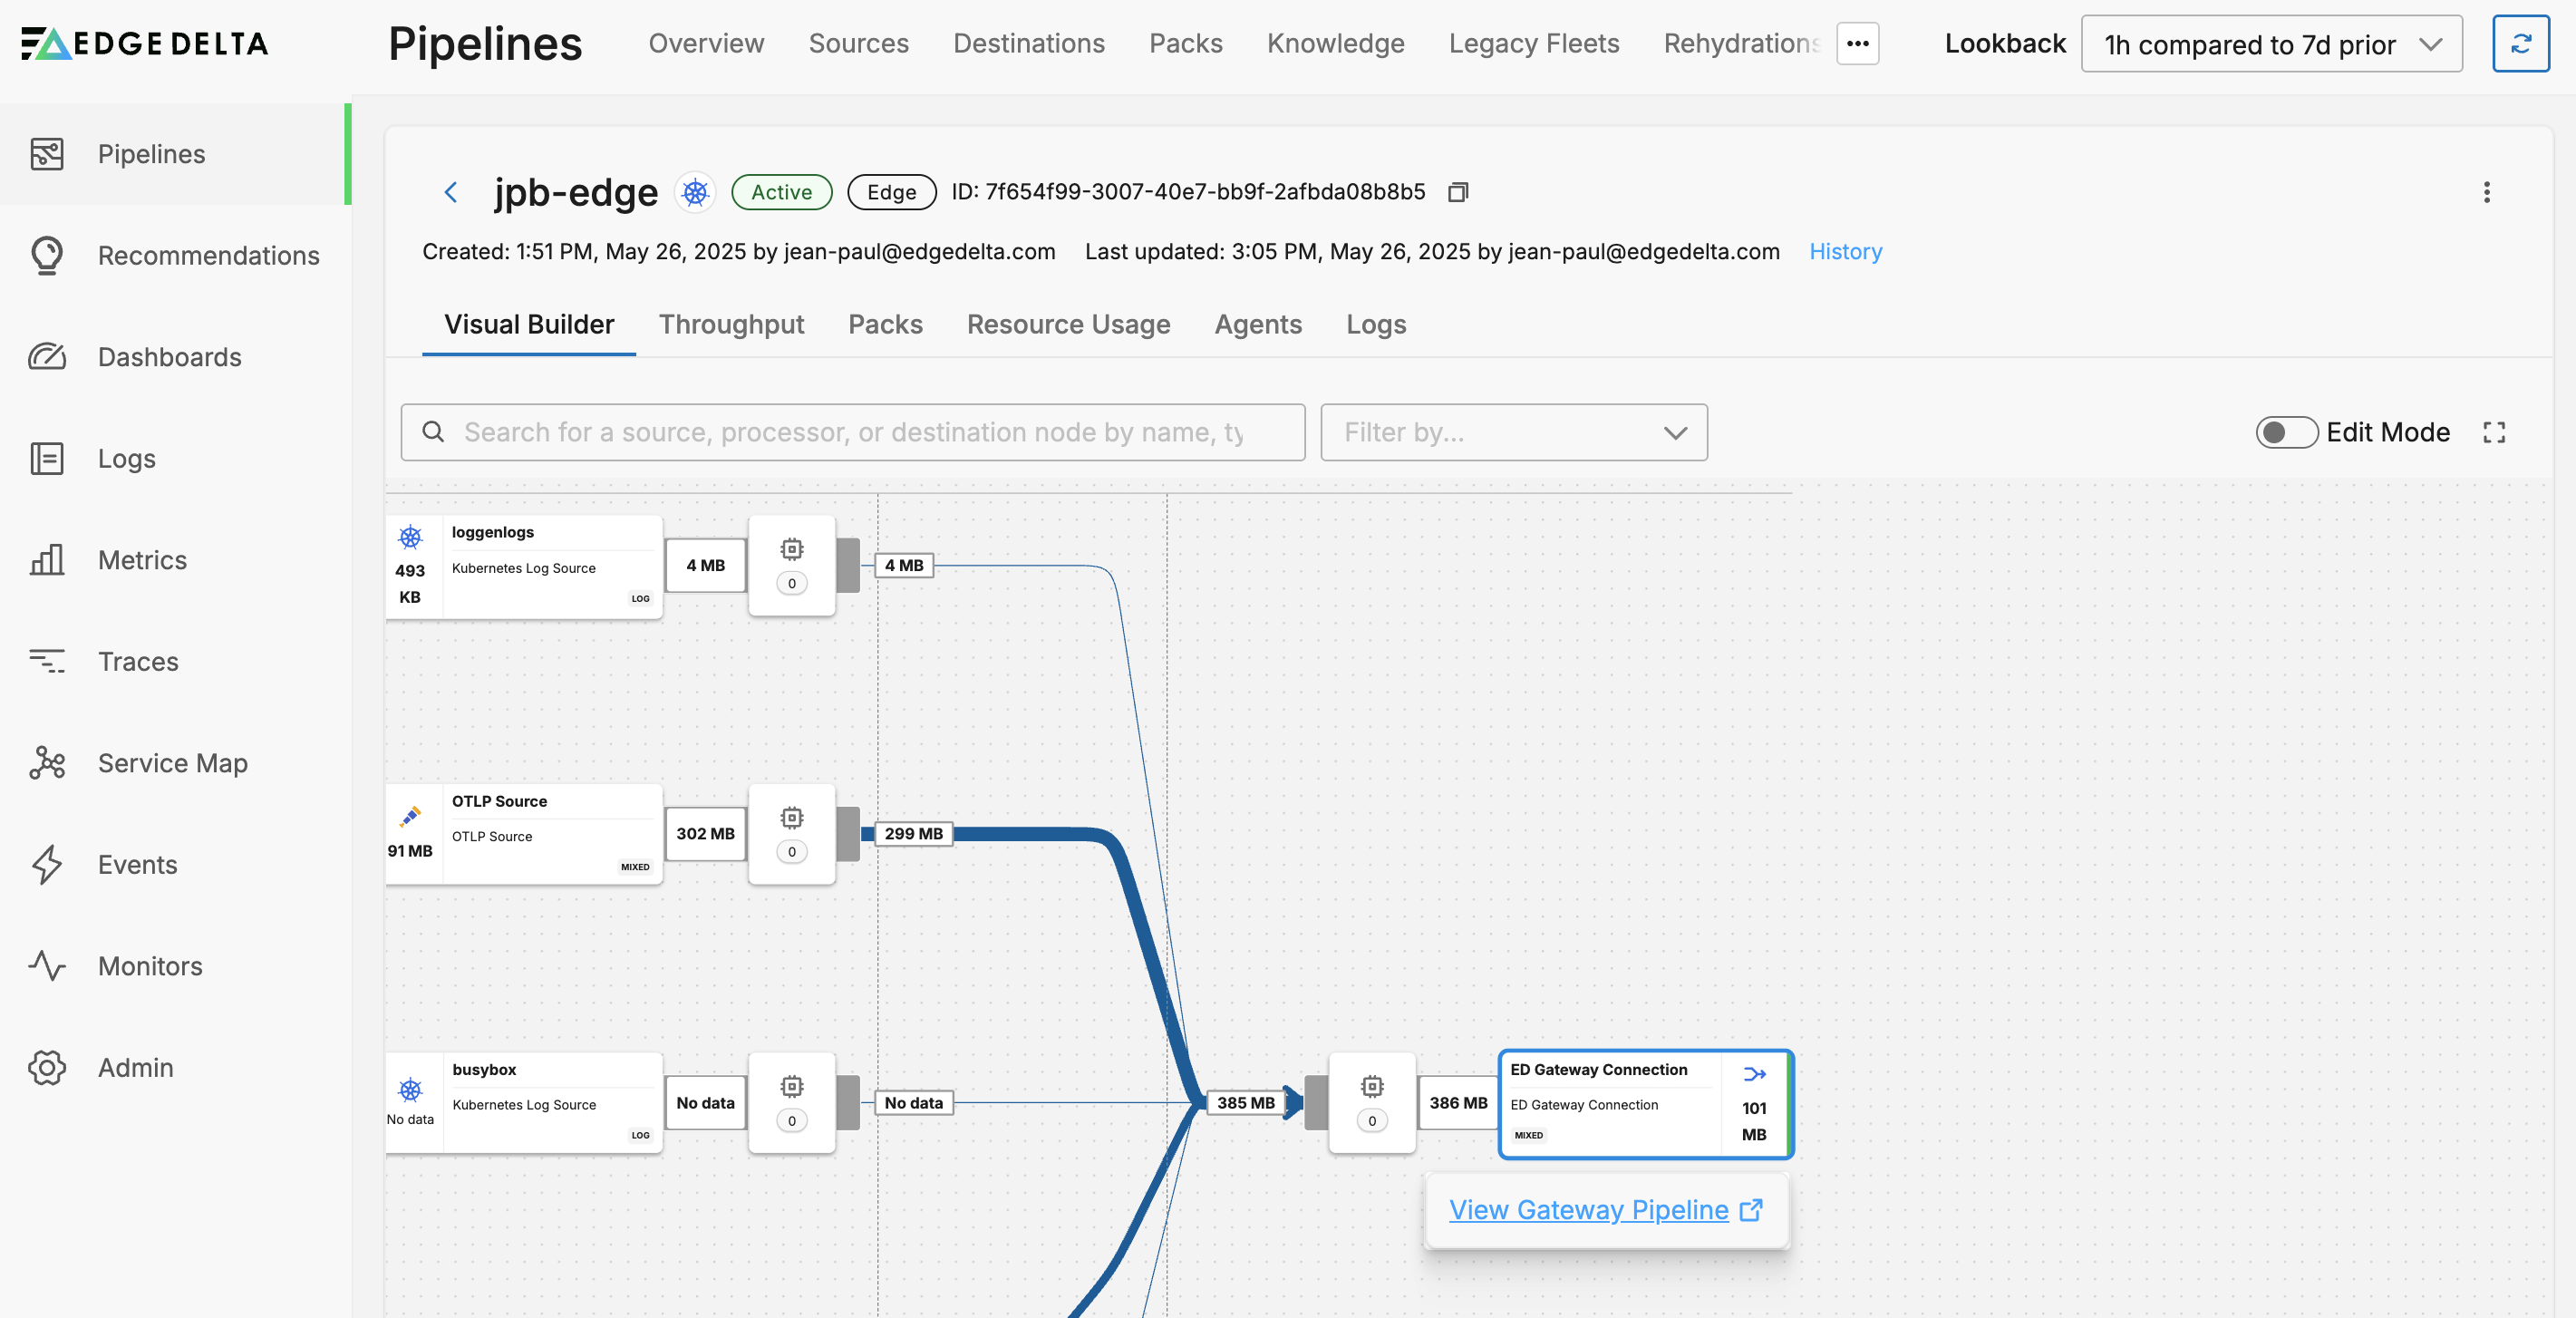Switch to the Agents tab

point(1258,325)
